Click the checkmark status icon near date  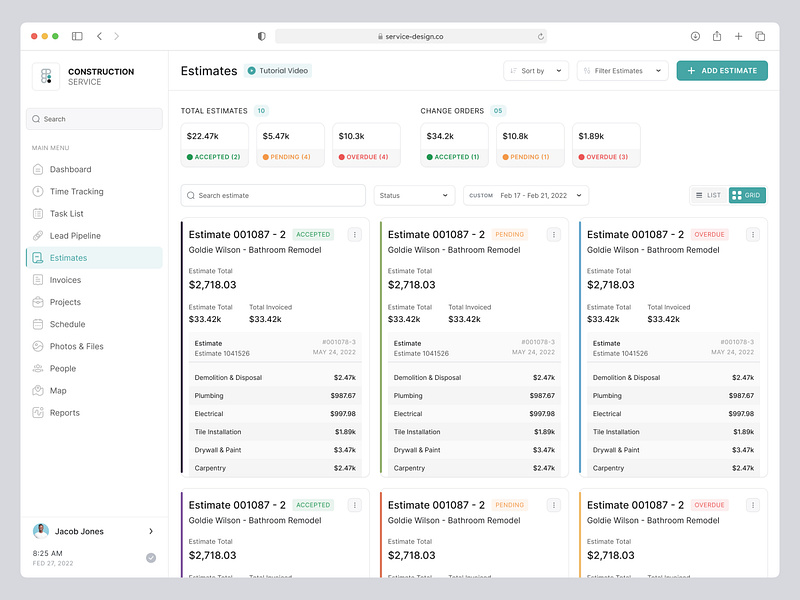pyautogui.click(x=151, y=558)
